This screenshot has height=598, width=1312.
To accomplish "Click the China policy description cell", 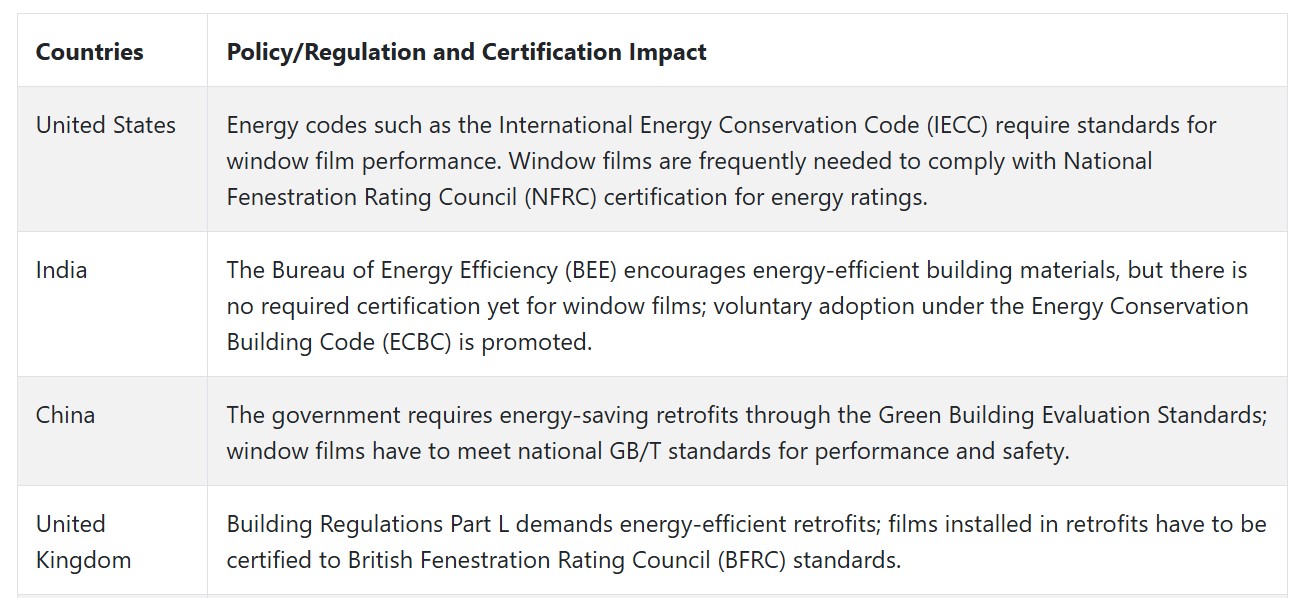I will (747, 432).
